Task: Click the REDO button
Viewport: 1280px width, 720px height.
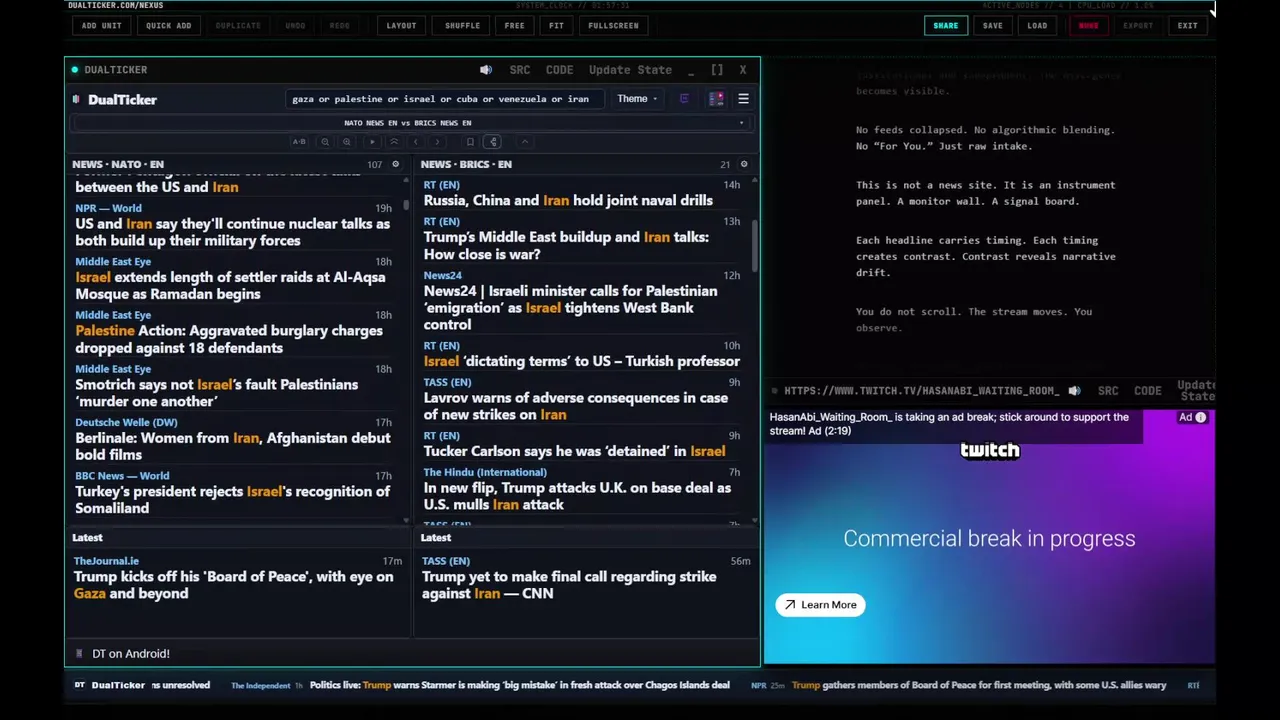Action: click(340, 25)
